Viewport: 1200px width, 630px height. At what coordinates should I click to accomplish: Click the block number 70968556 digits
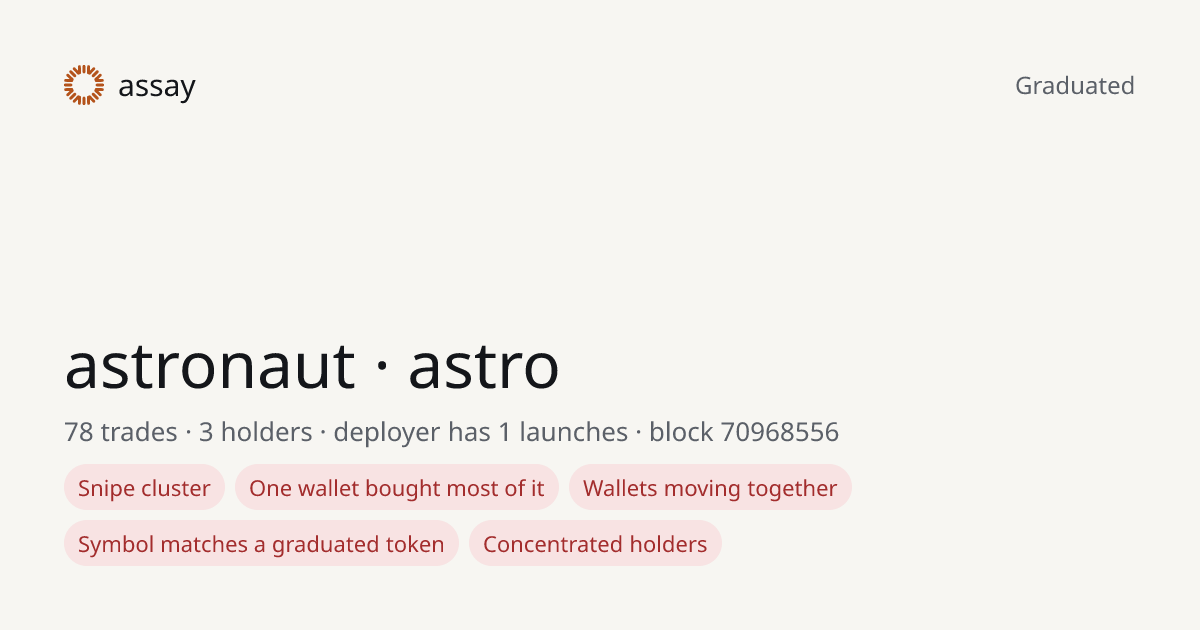[x=779, y=432]
